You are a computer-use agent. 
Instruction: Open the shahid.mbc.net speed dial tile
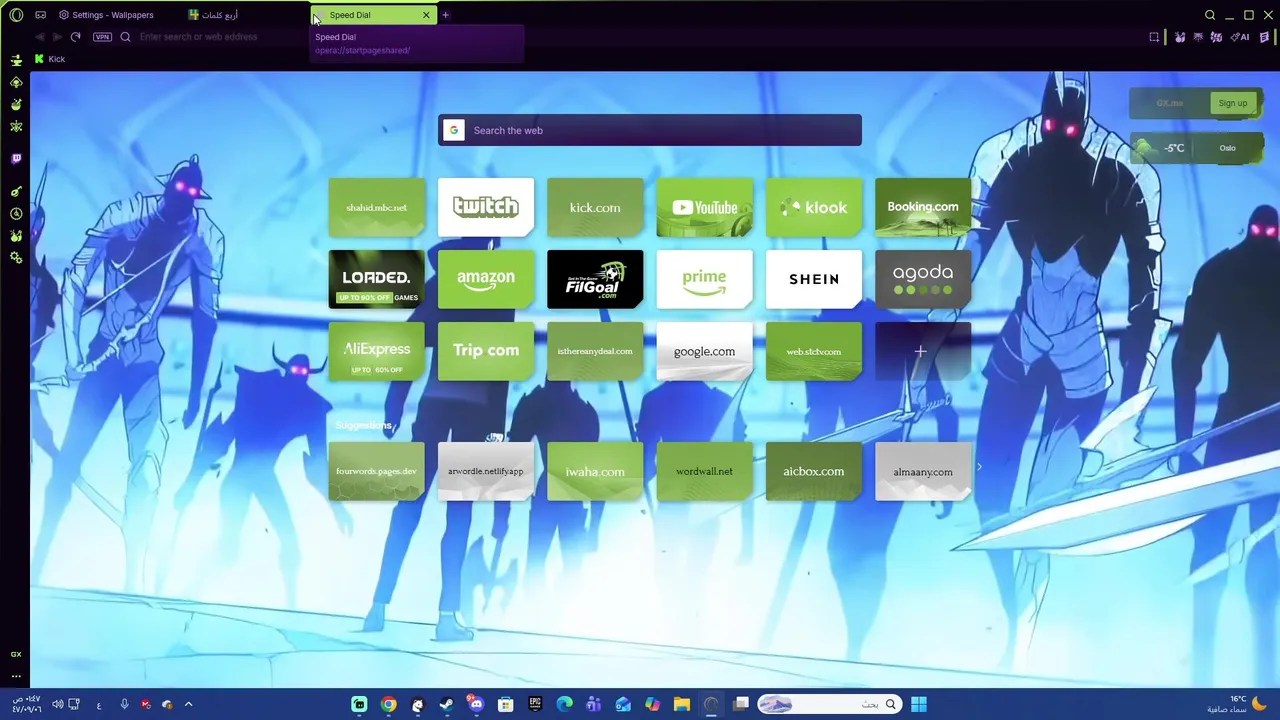377,208
